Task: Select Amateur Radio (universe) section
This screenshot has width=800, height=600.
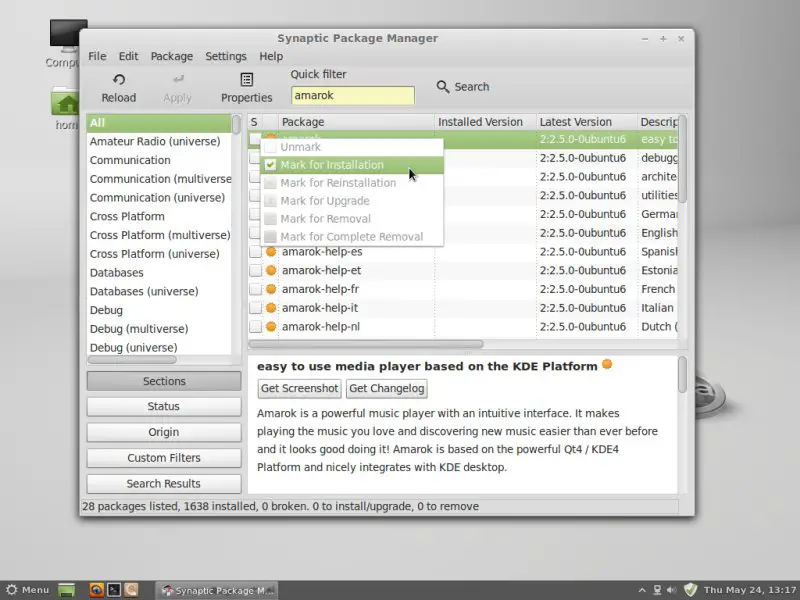Action: click(159, 141)
